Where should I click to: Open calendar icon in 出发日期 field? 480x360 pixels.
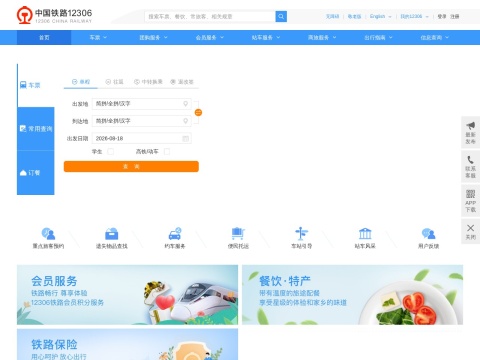point(186,138)
